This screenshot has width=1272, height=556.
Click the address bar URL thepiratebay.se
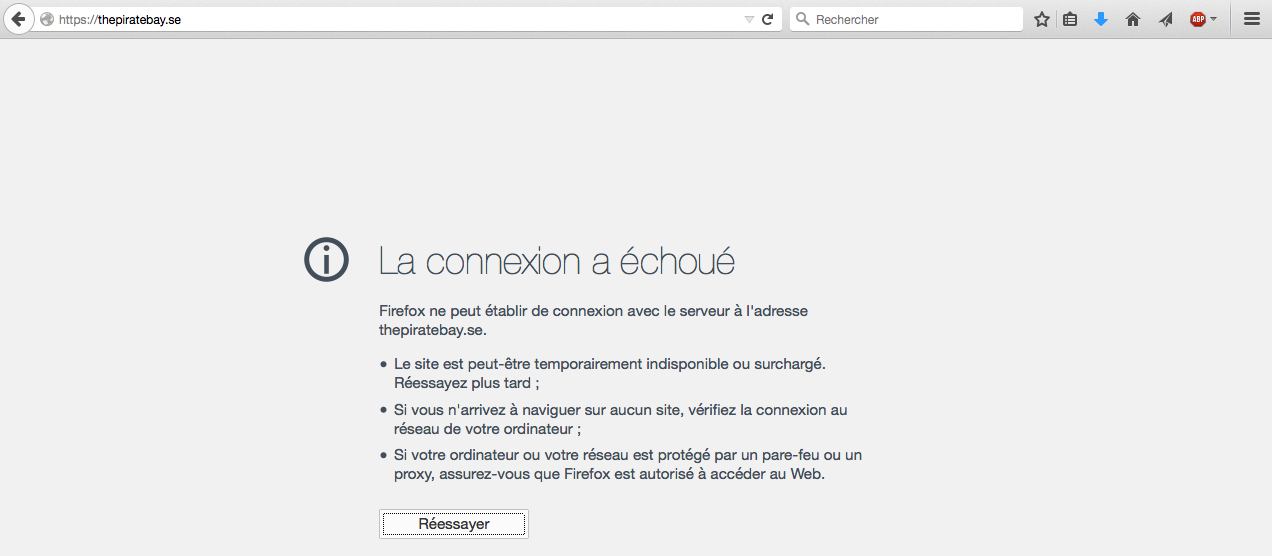tap(120, 19)
